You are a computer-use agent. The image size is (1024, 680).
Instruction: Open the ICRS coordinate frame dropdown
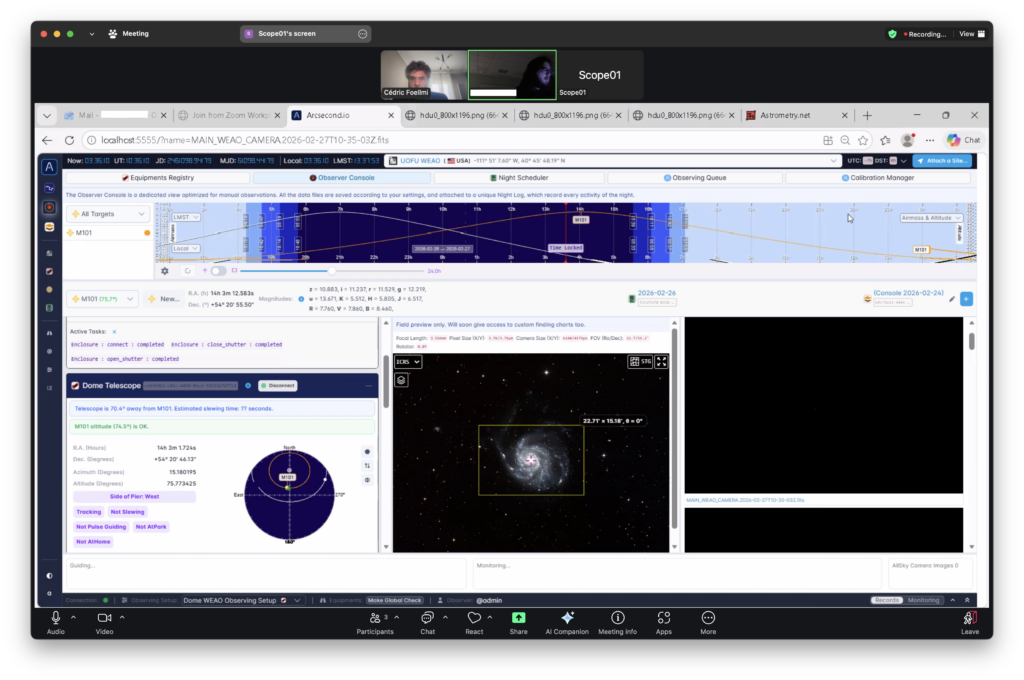click(x=408, y=362)
